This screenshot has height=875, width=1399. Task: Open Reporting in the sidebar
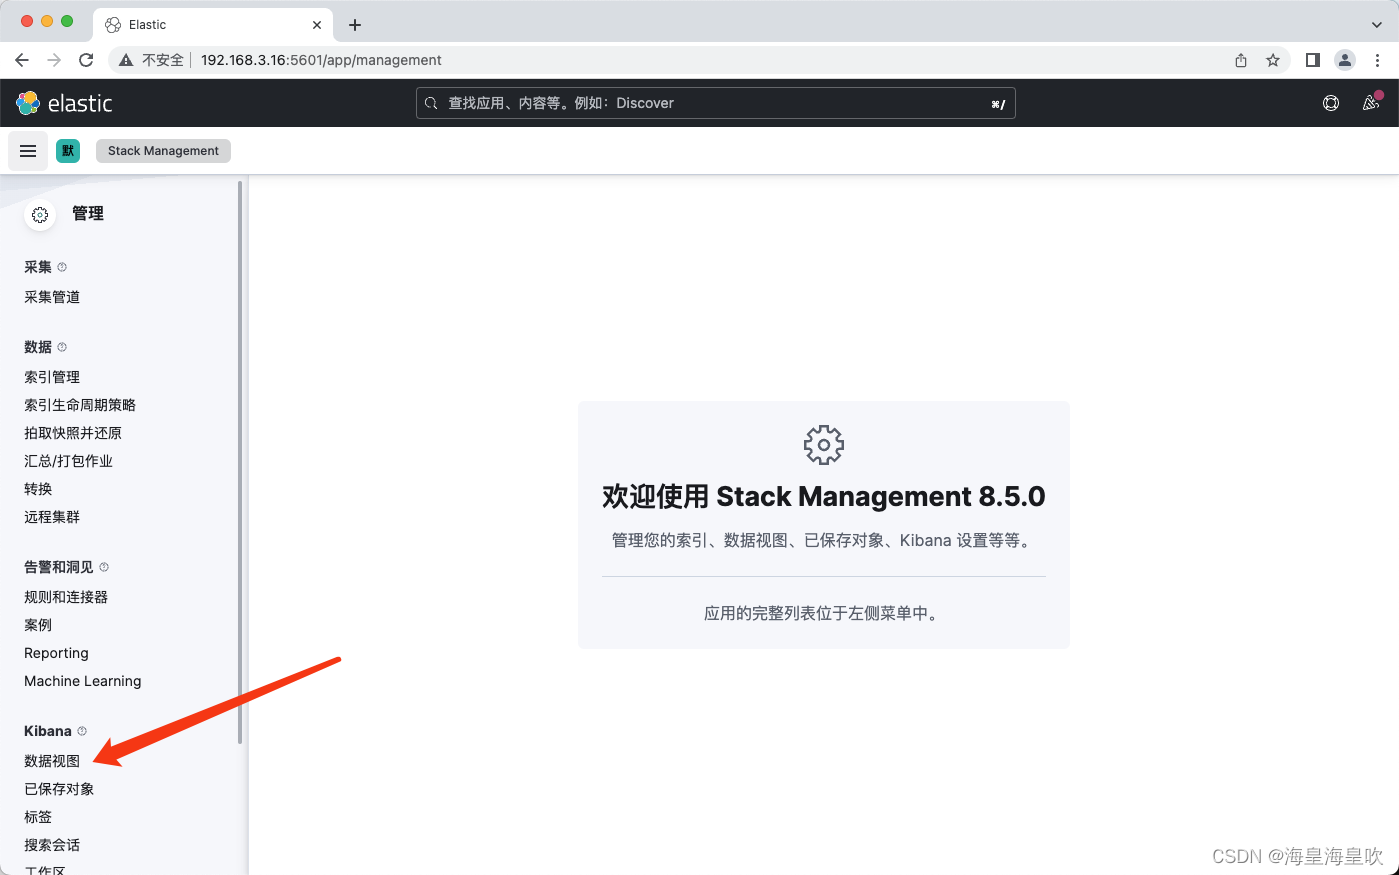pyautogui.click(x=56, y=653)
